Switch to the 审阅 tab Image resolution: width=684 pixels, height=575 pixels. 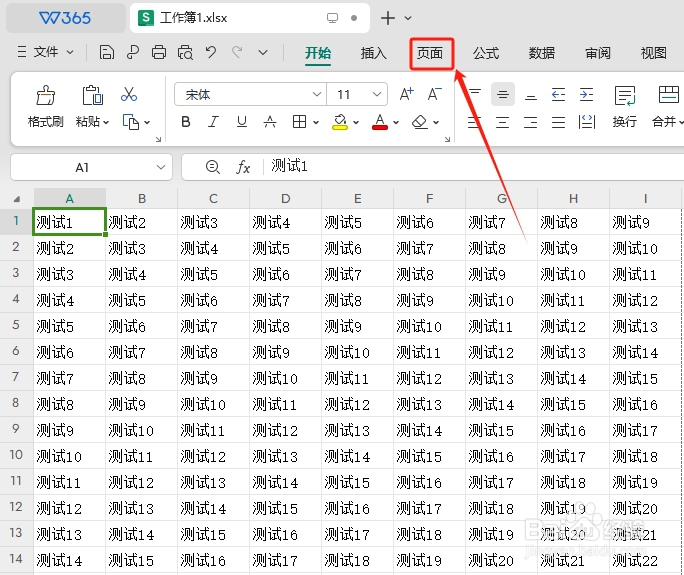point(598,53)
